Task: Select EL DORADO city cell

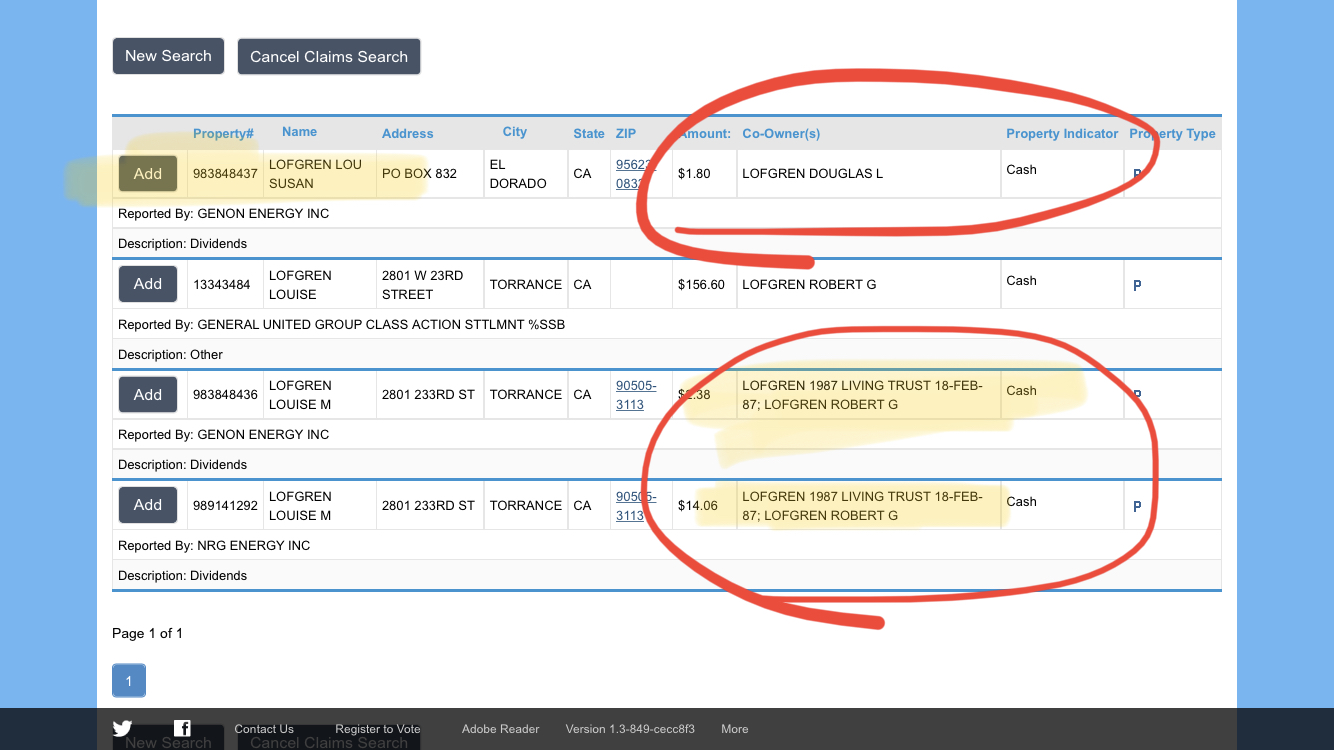Action: 526,174
